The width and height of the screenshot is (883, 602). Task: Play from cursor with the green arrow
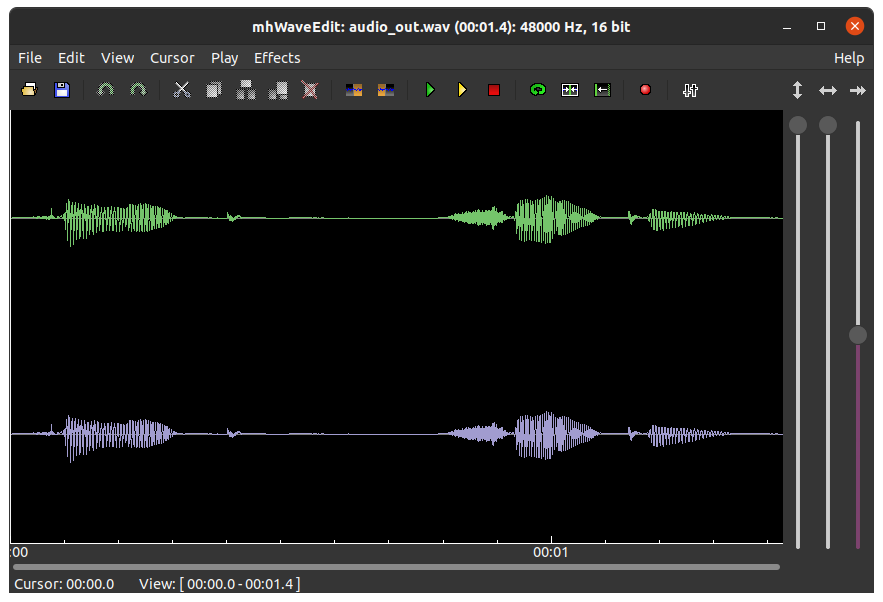coord(430,90)
